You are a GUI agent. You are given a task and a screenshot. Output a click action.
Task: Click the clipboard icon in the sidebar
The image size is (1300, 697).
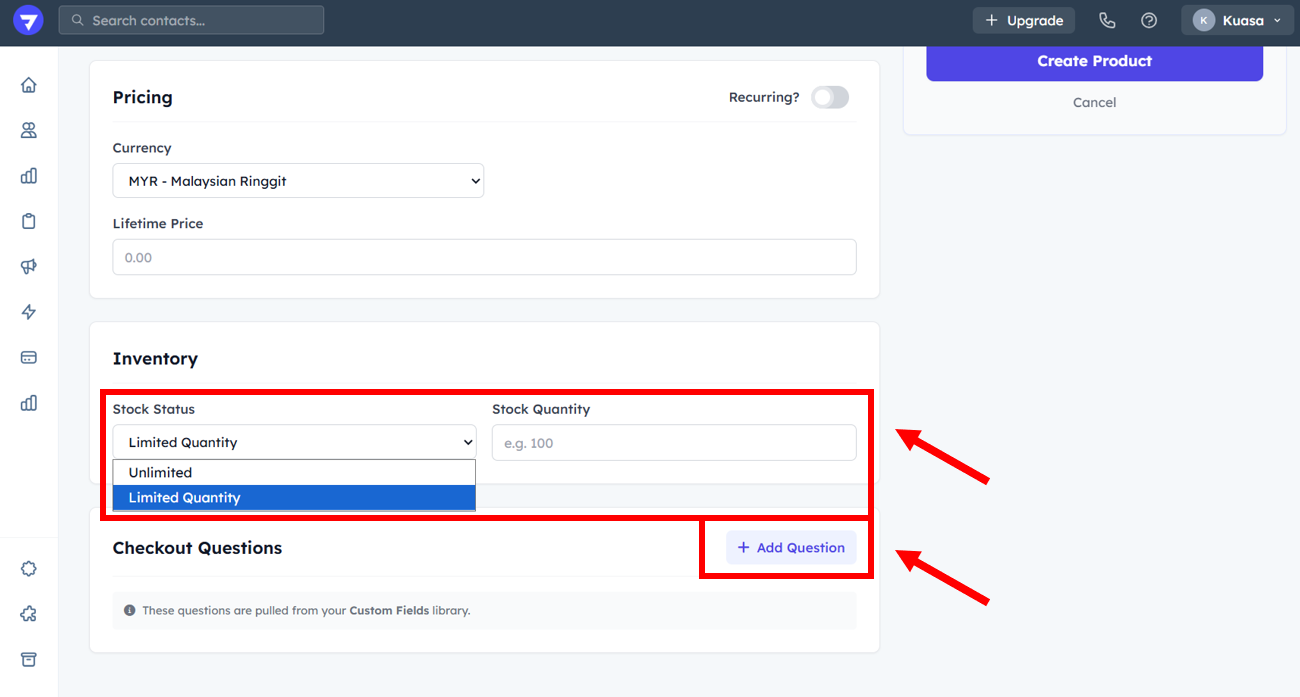pos(29,221)
